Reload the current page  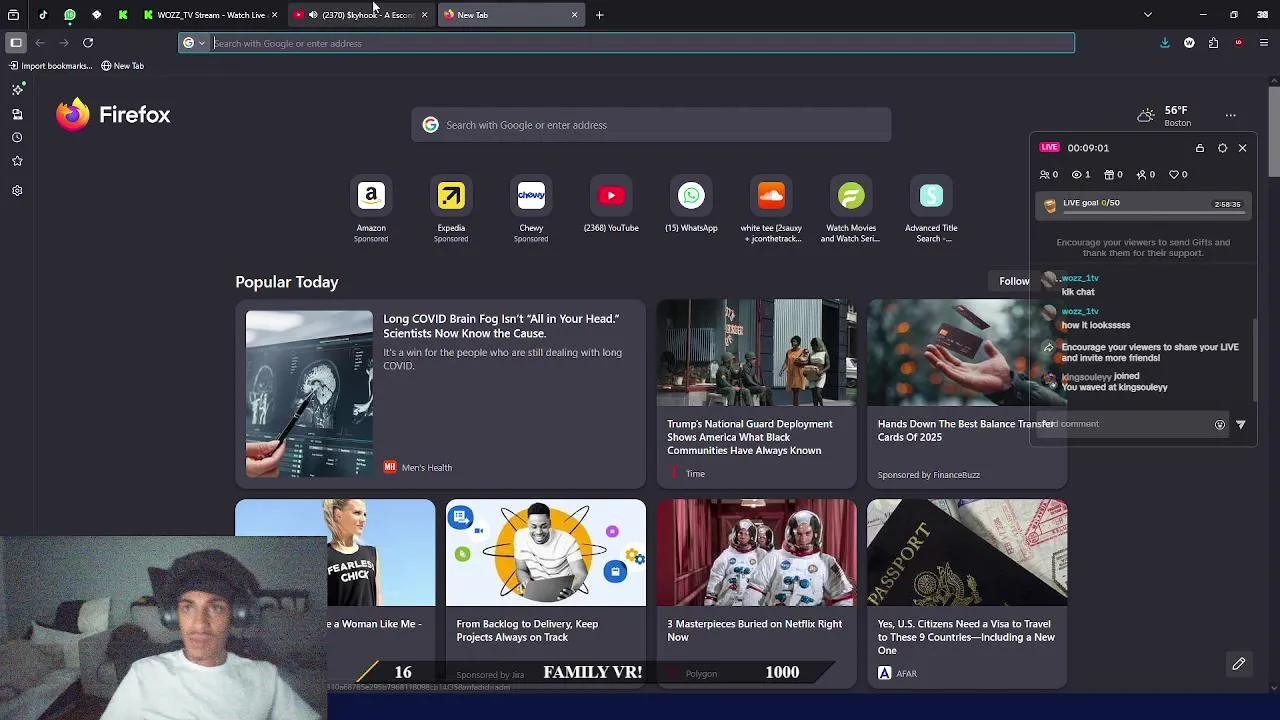[88, 43]
